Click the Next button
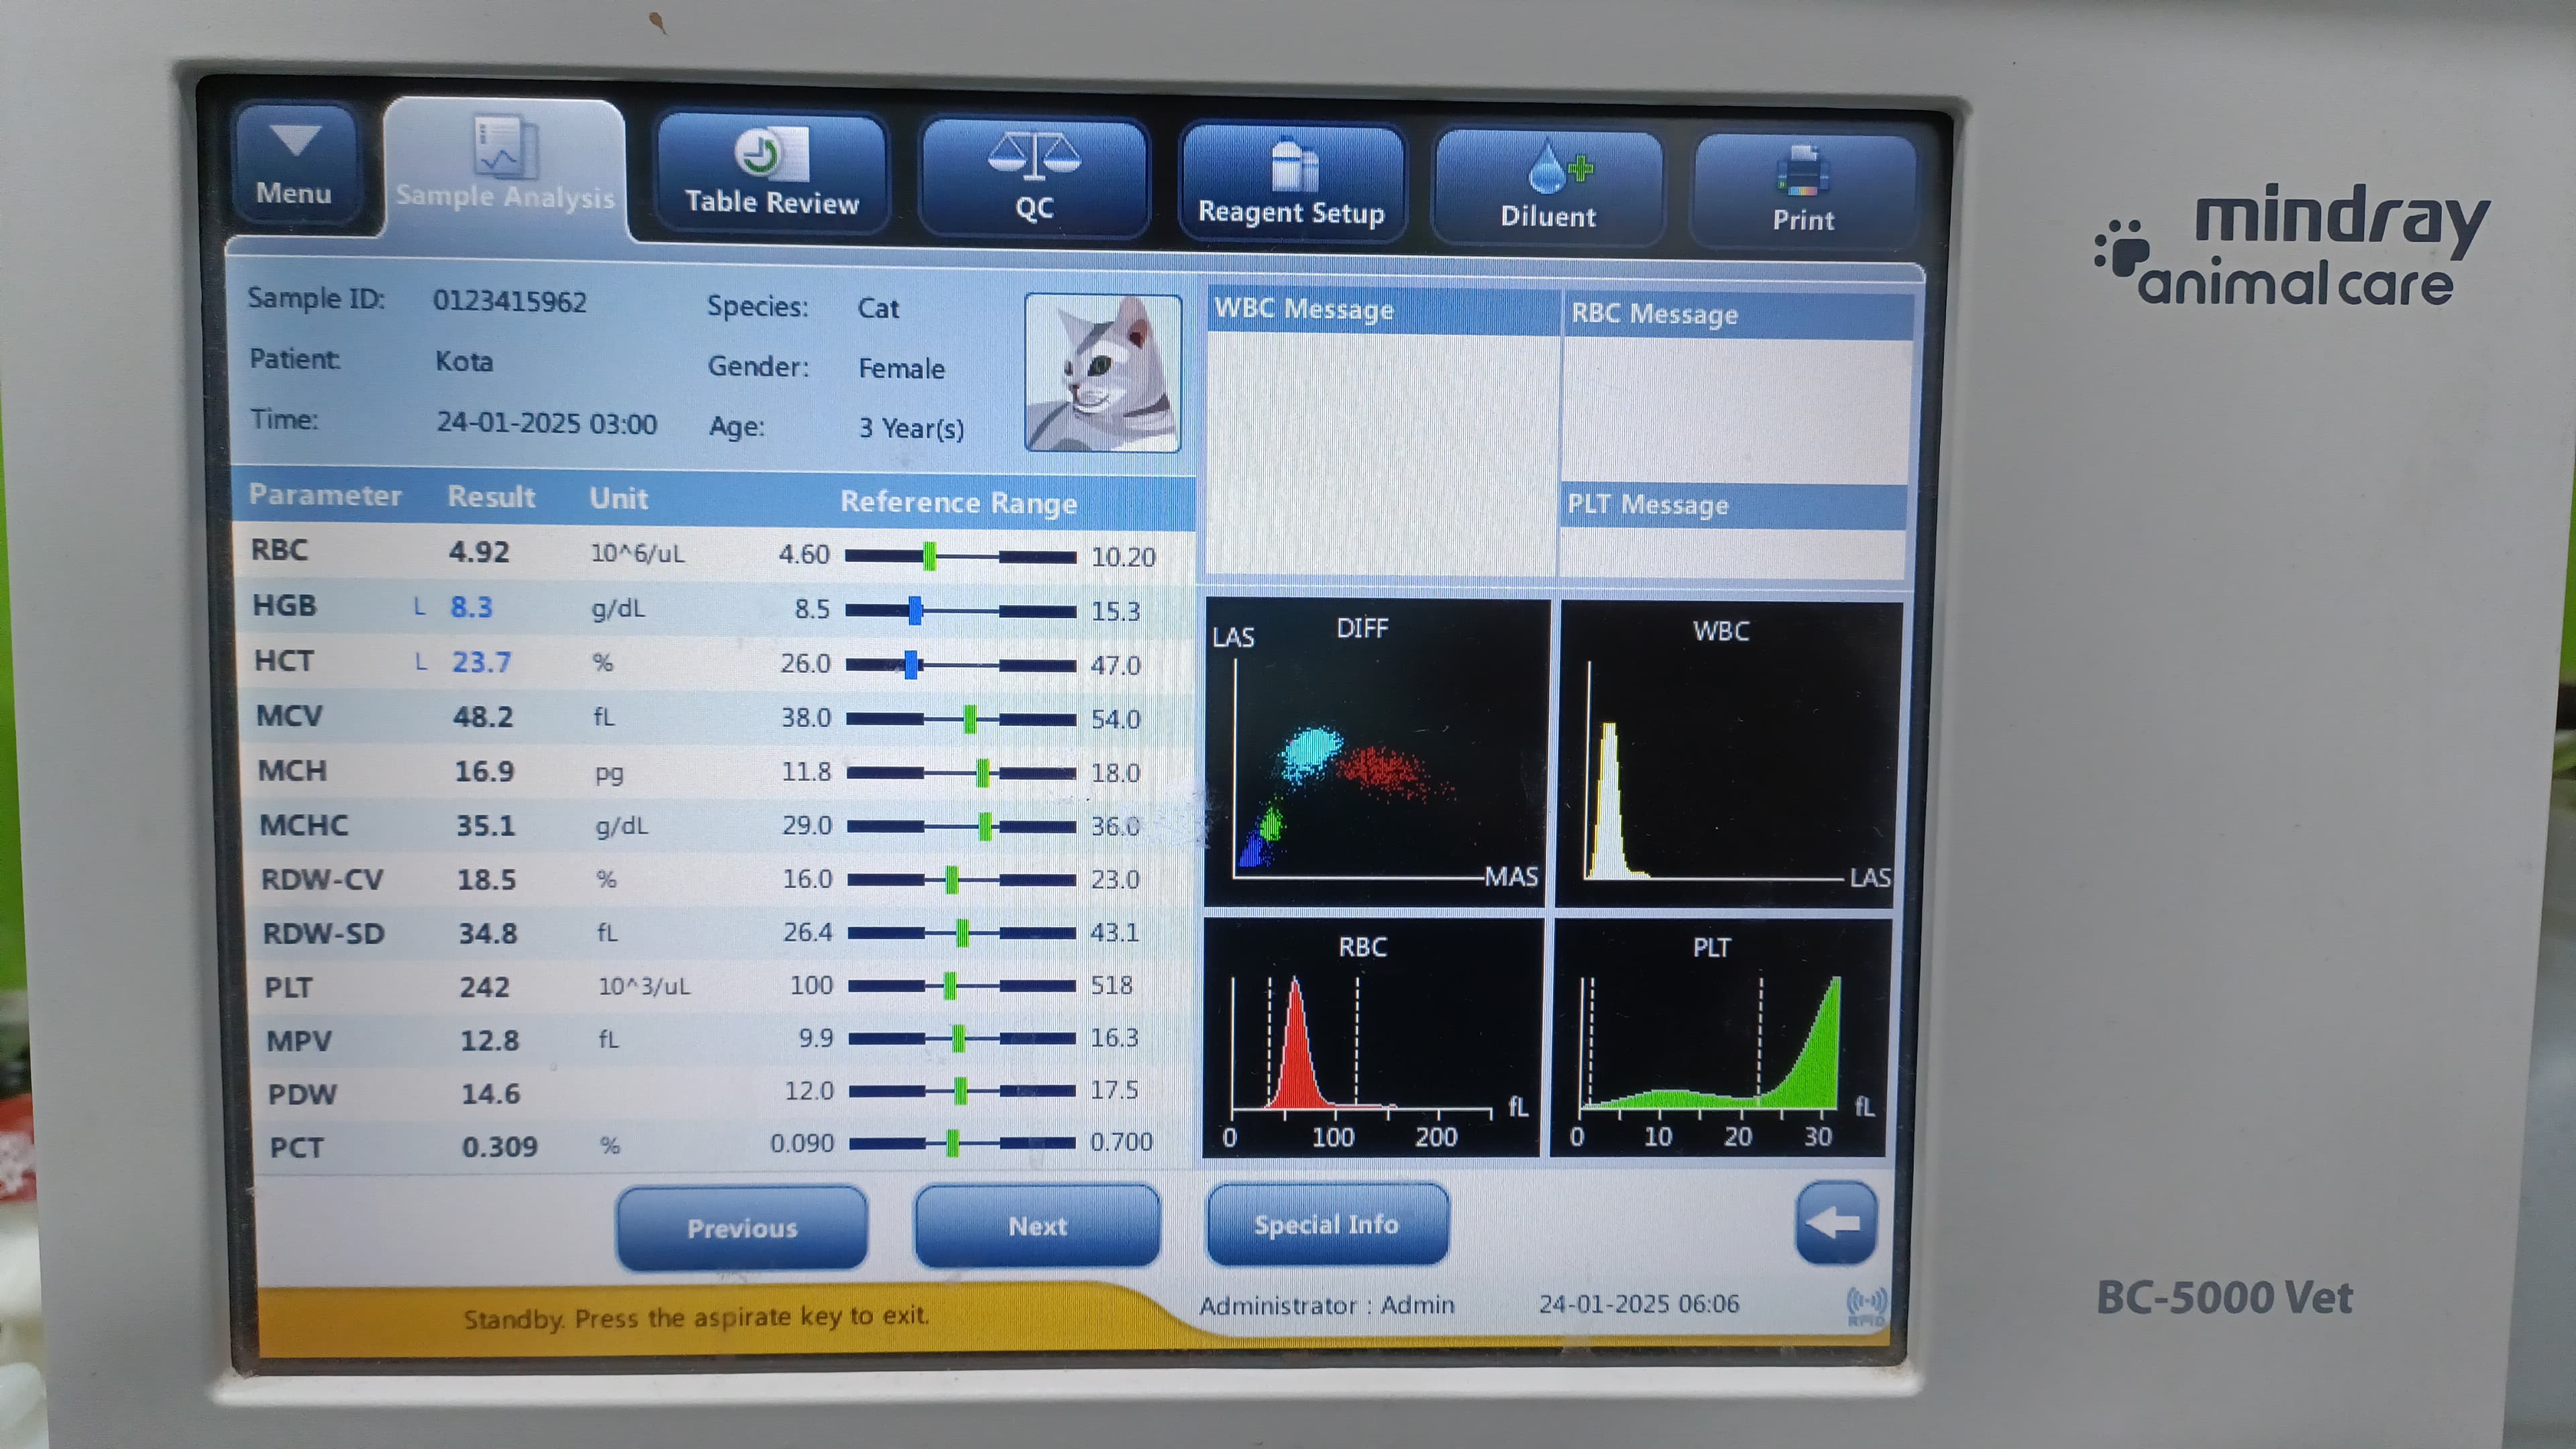This screenshot has height=1449, width=2576. pos(1037,1225)
